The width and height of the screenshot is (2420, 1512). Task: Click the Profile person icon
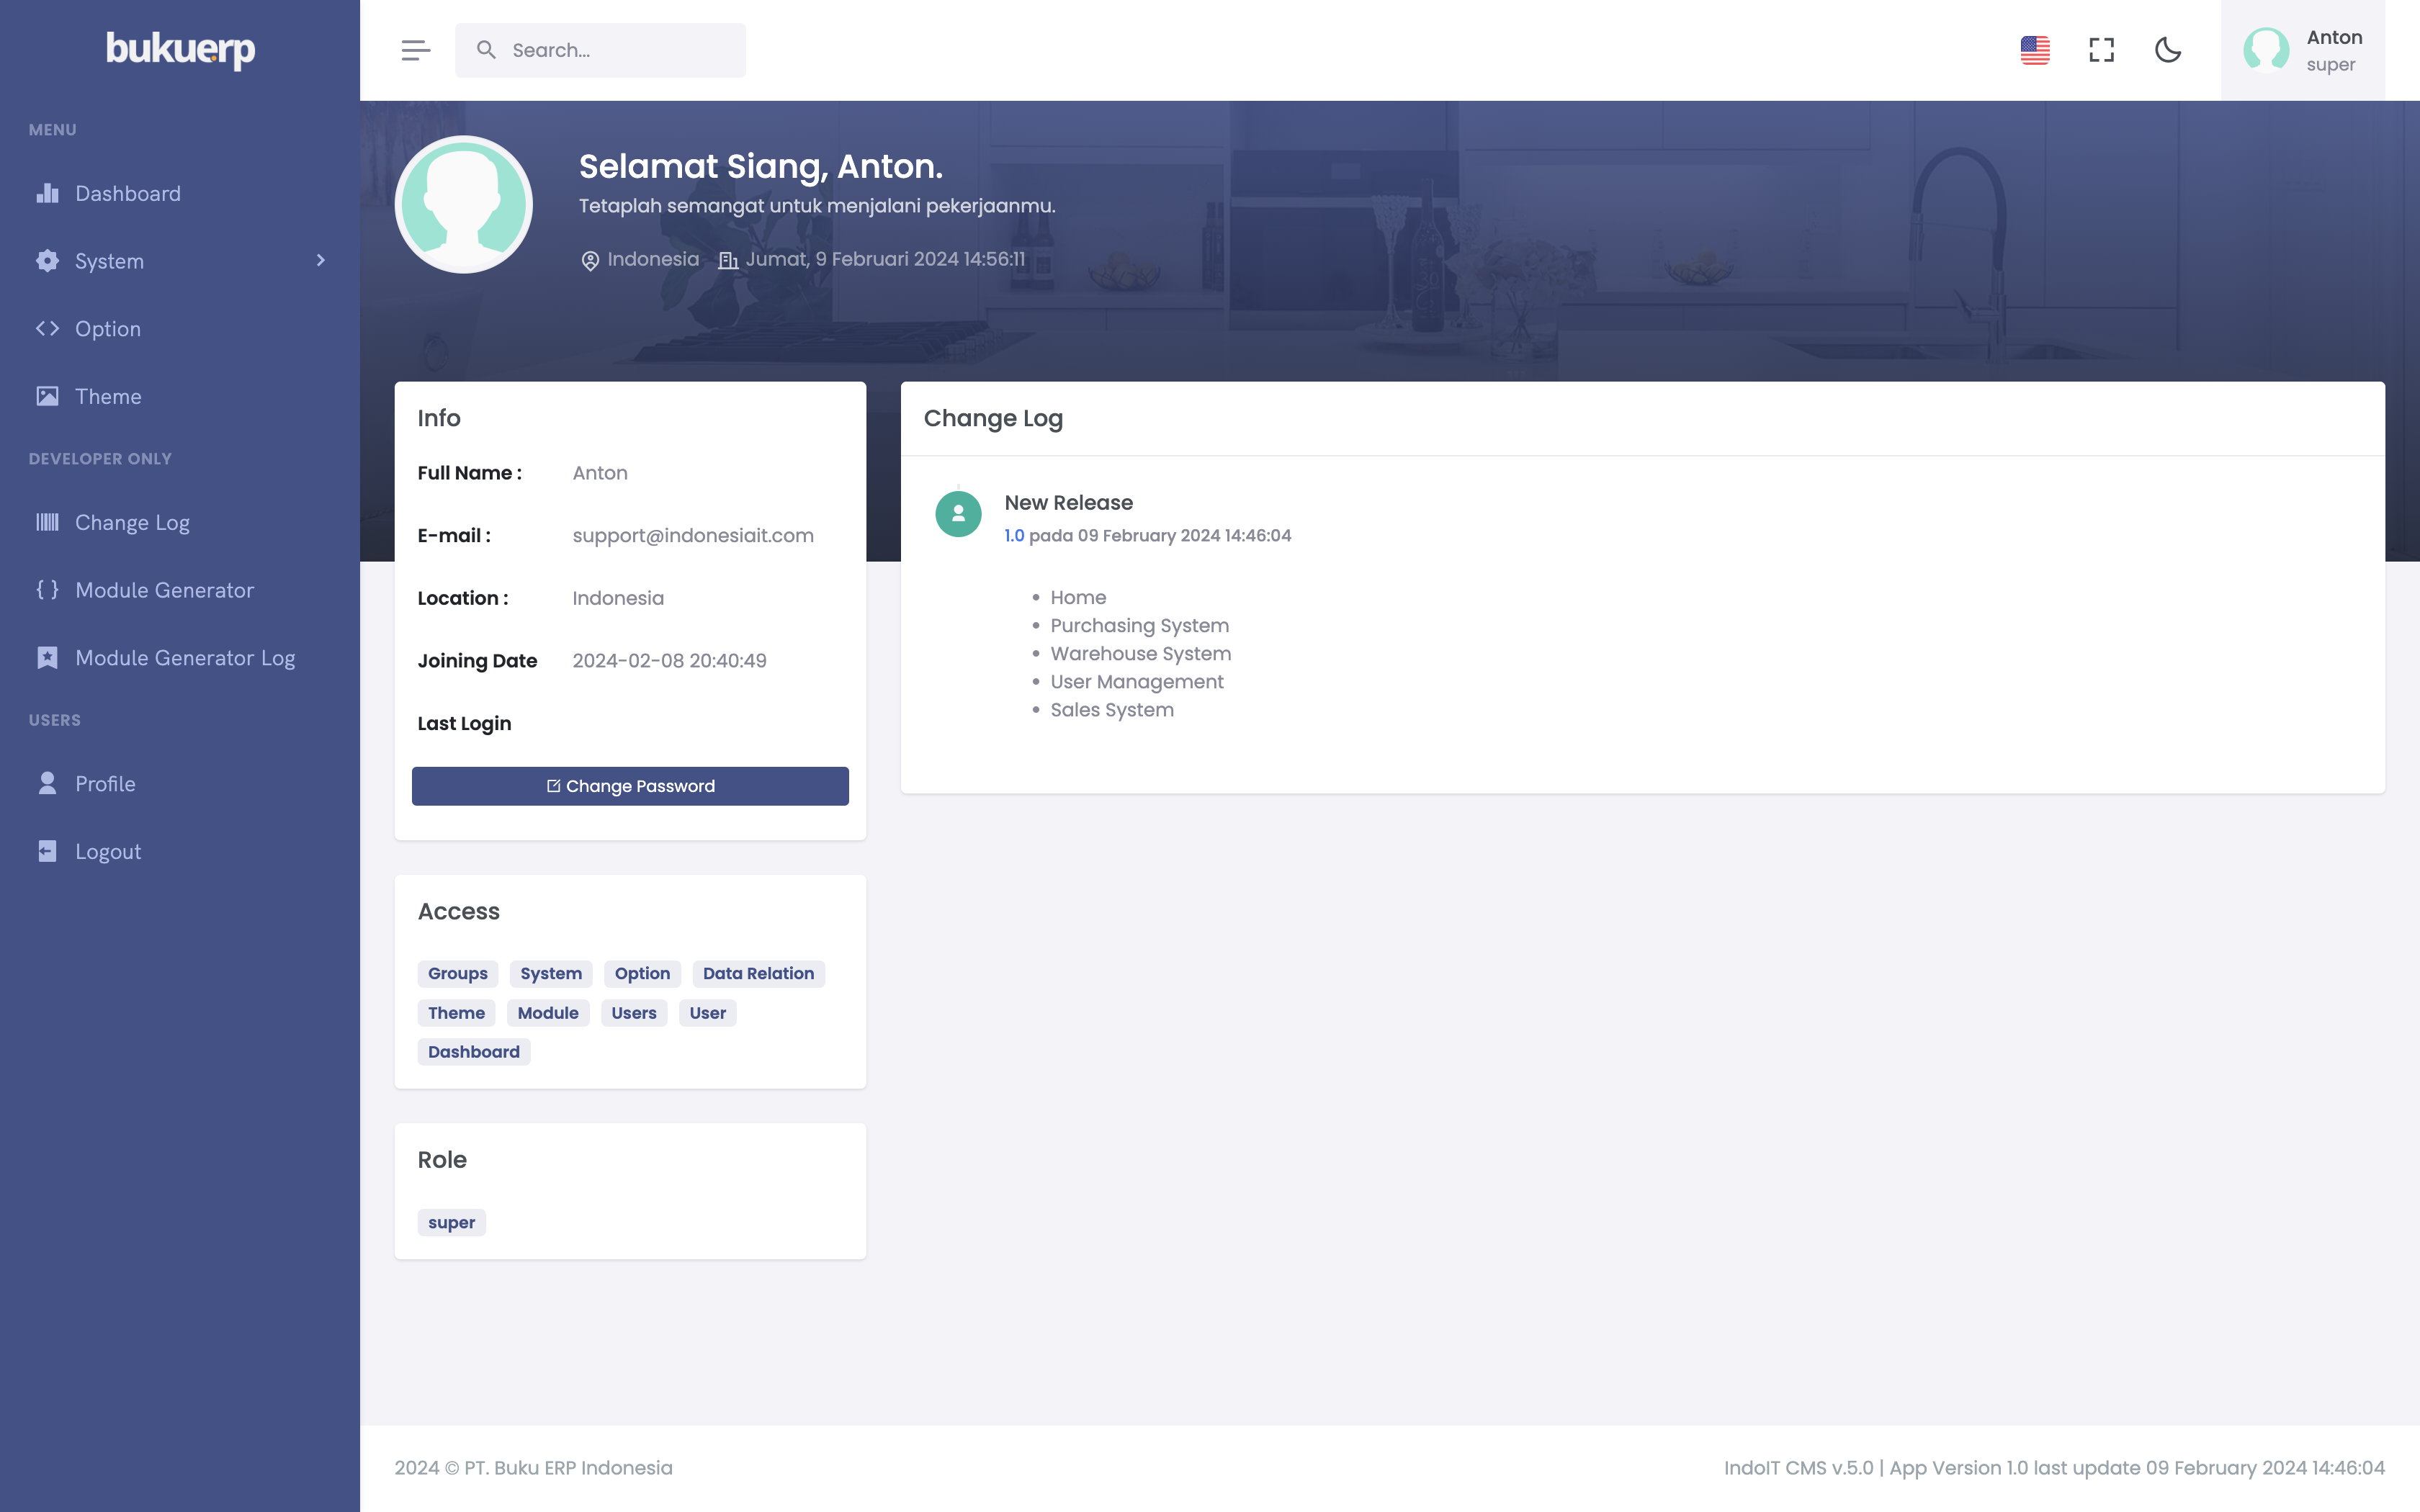(x=47, y=783)
